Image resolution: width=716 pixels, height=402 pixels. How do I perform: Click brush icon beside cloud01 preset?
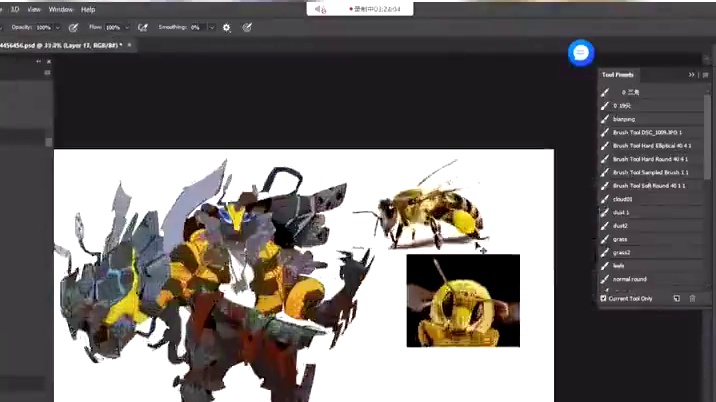pos(605,199)
